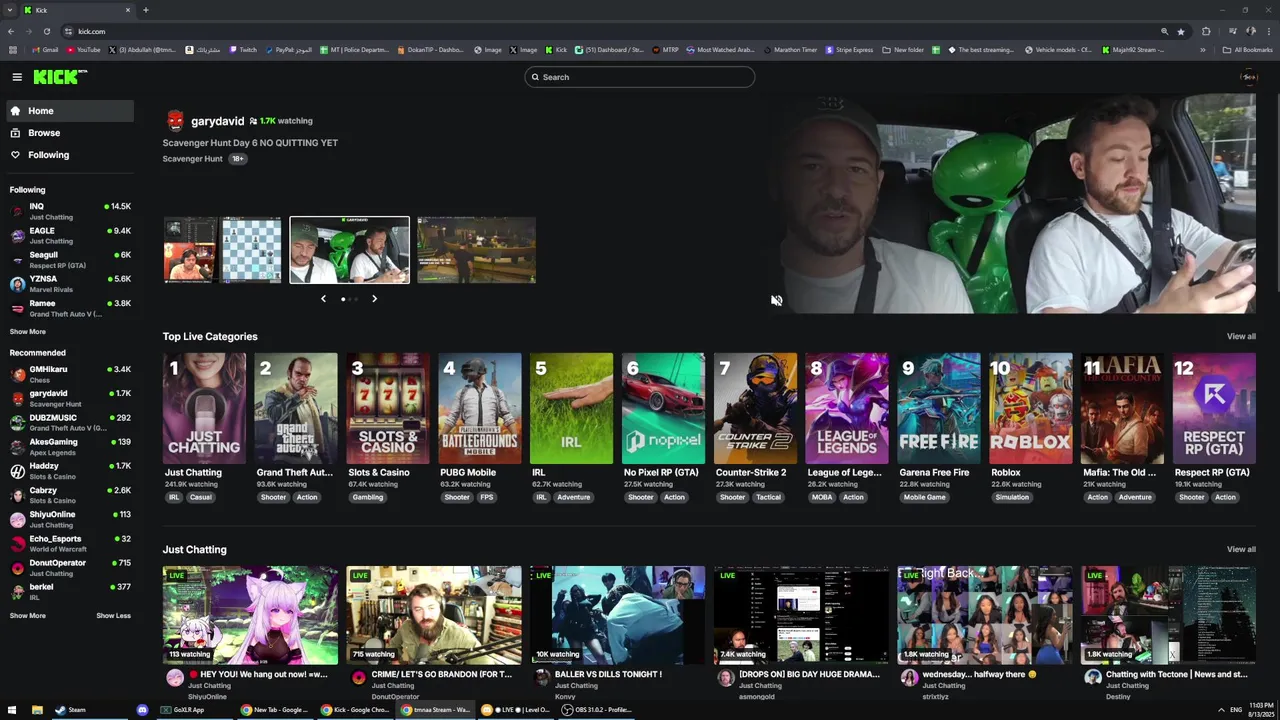This screenshot has height=720, width=1280.
Task: View all Top Live Categories
Action: (x=1241, y=337)
